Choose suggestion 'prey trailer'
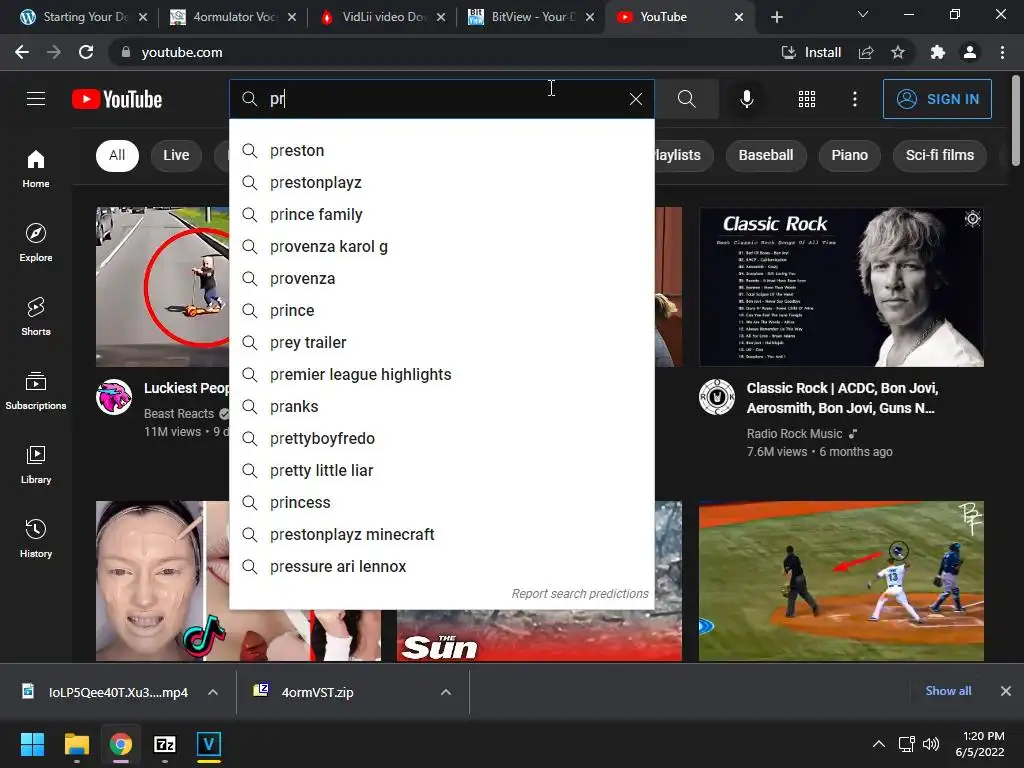The image size is (1024, 768). tap(442, 343)
